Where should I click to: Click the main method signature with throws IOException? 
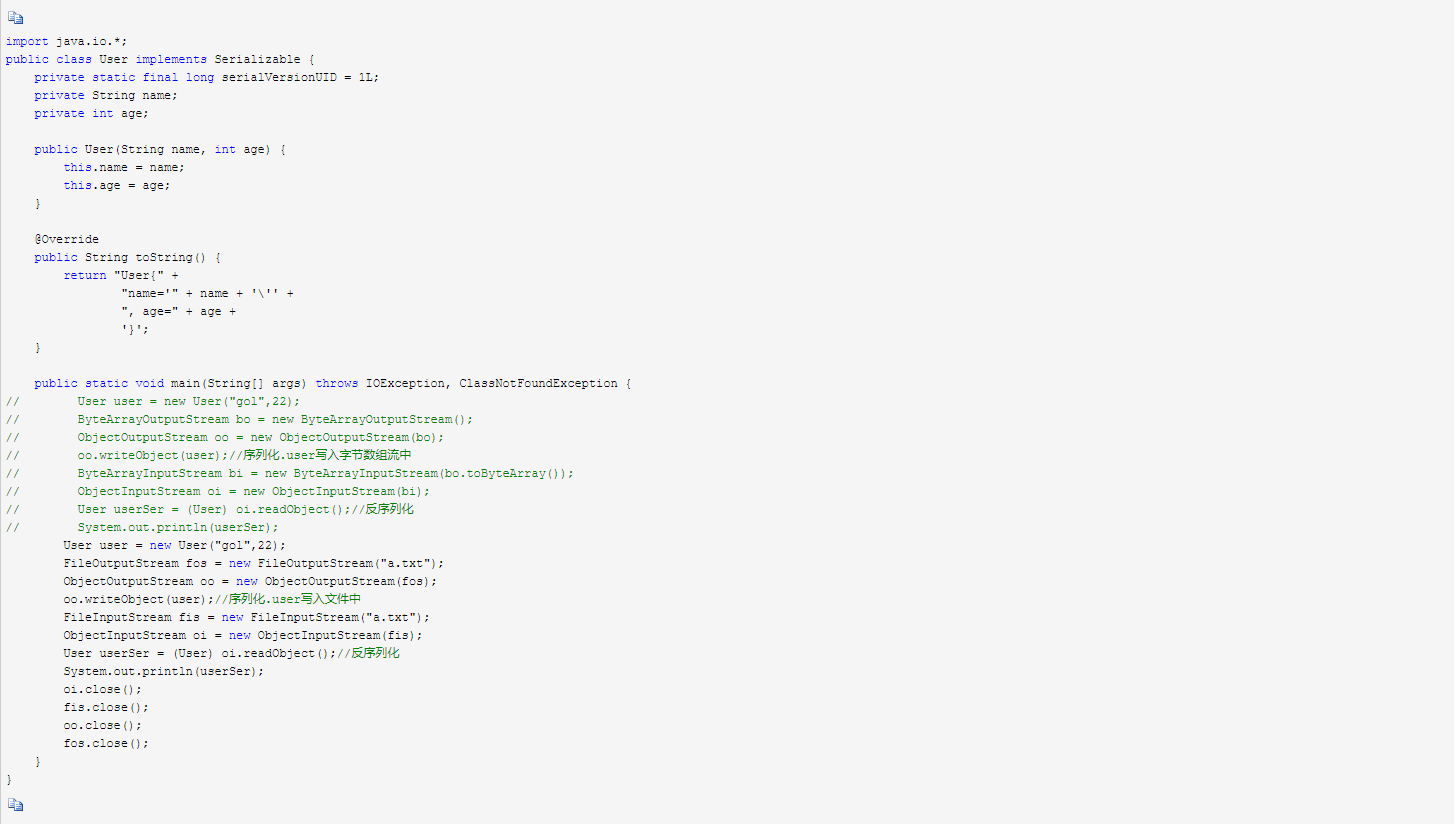(x=332, y=383)
